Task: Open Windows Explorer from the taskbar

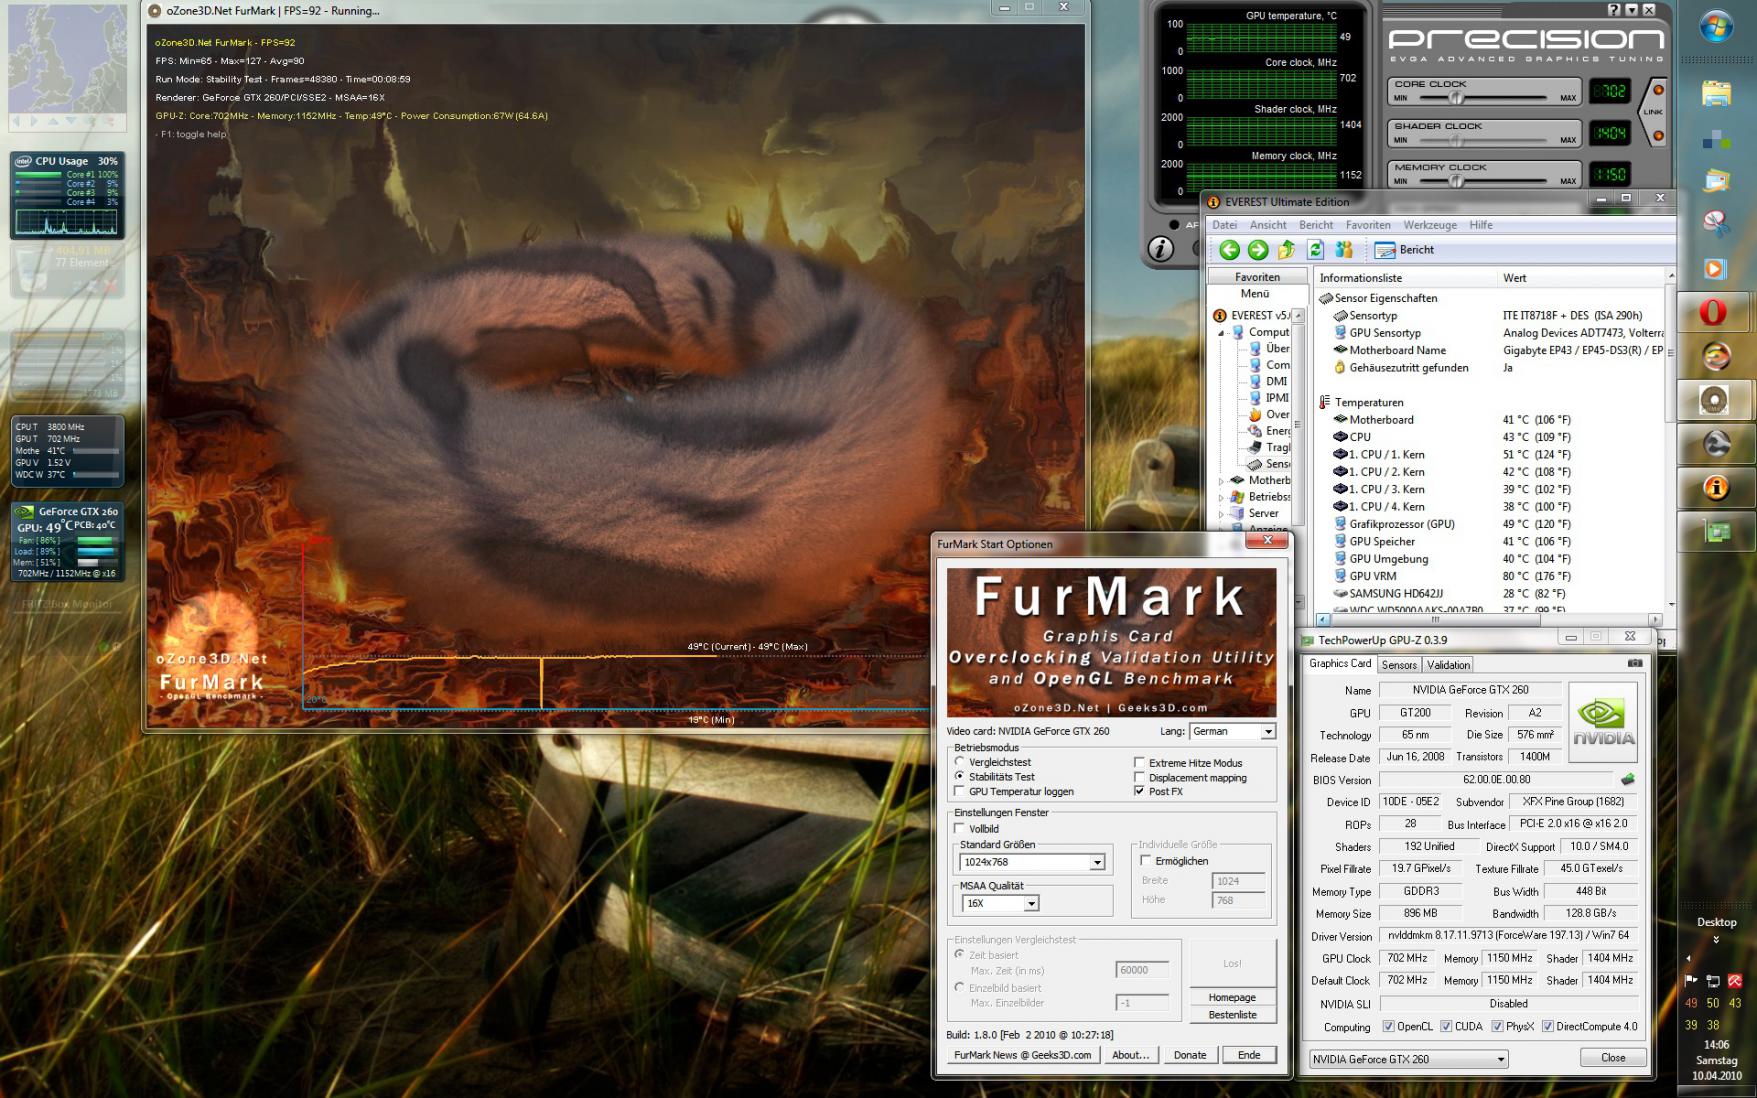Action: click(1716, 93)
